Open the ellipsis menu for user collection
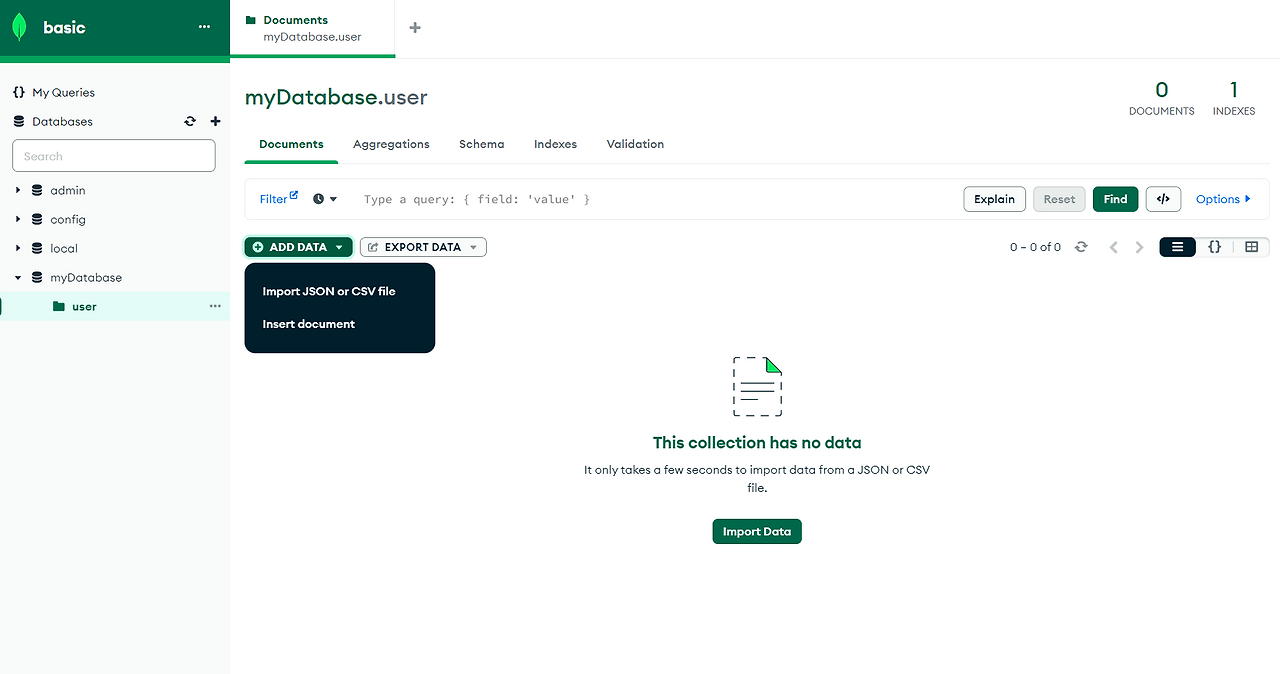Screen dimensions: 1280x674 [x=215, y=306]
